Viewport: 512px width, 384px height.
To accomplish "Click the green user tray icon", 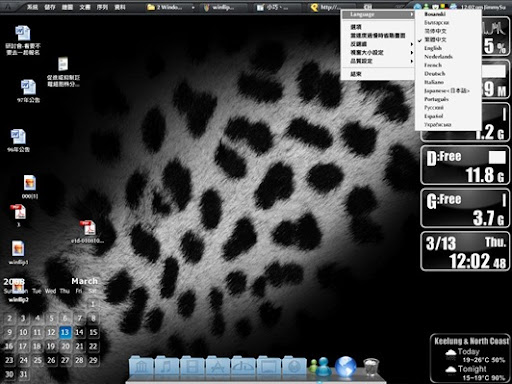I will pyautogui.click(x=426, y=7).
